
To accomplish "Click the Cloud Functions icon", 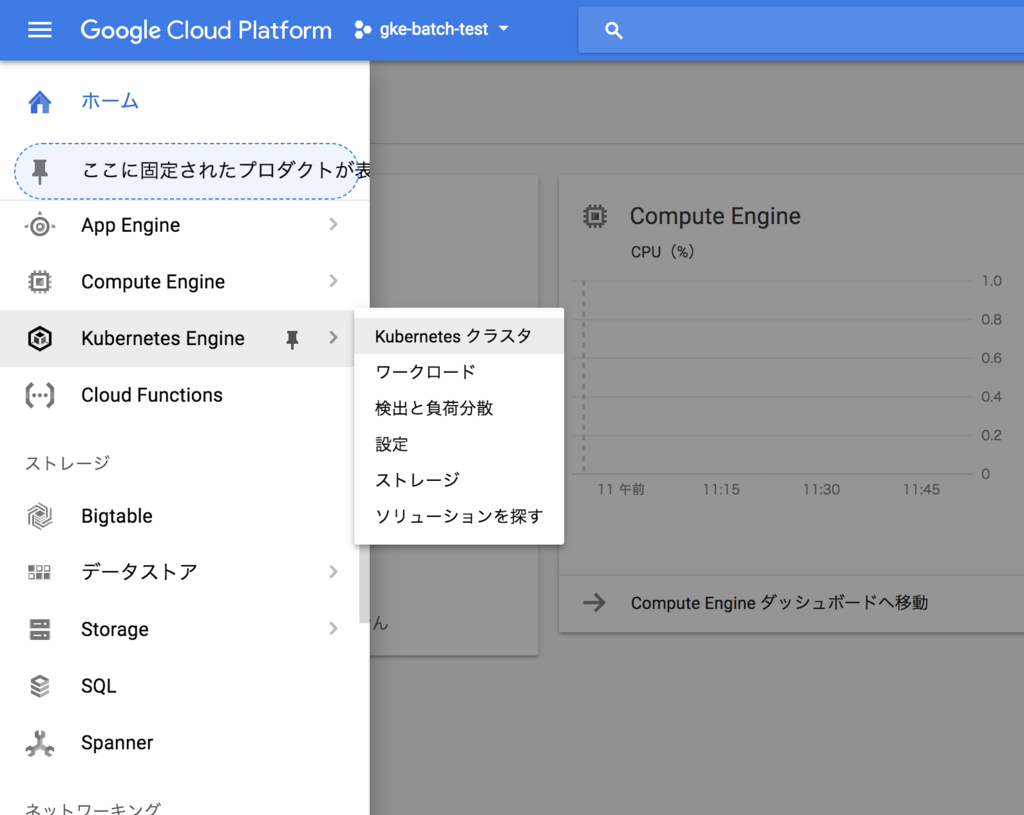I will point(40,395).
